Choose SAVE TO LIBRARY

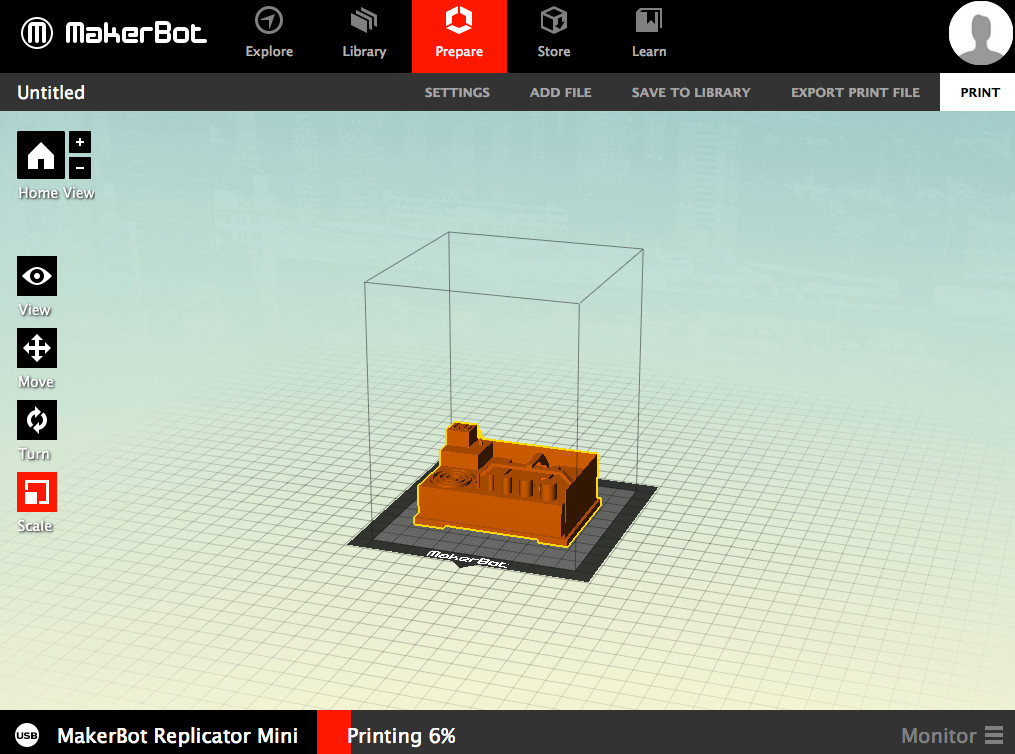691,93
